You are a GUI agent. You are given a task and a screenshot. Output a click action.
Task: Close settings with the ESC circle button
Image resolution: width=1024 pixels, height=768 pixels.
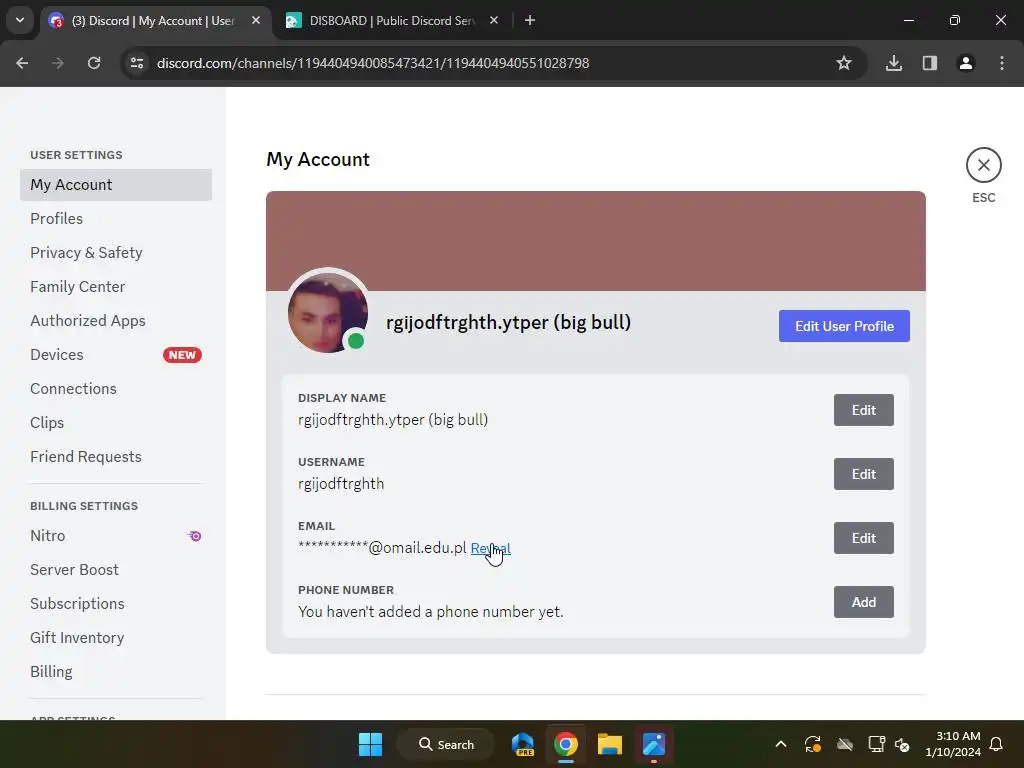pos(983,165)
